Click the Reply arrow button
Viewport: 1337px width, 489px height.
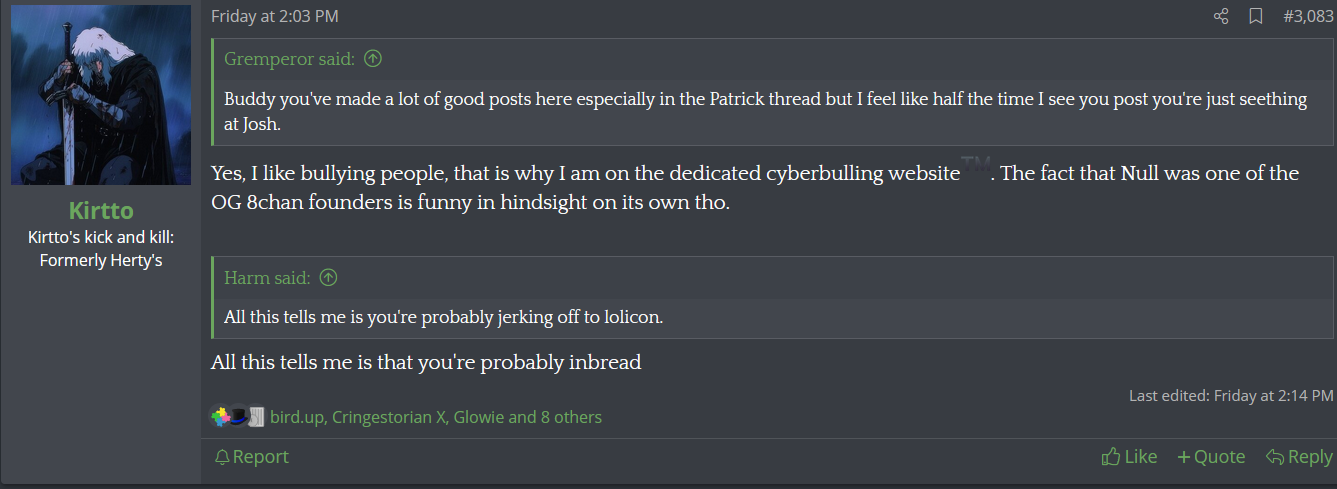(x=1298, y=457)
